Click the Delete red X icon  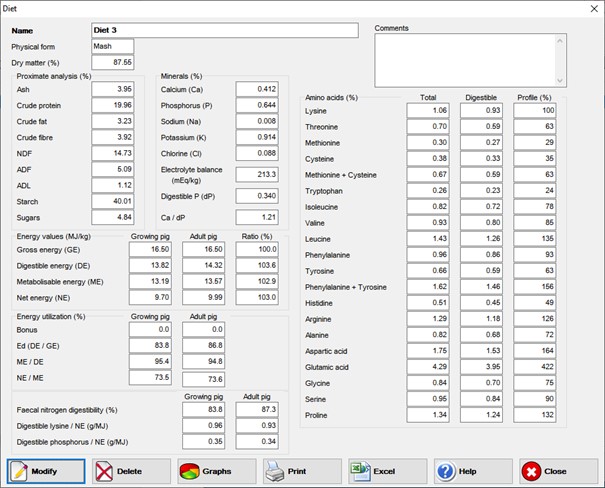tap(104, 471)
